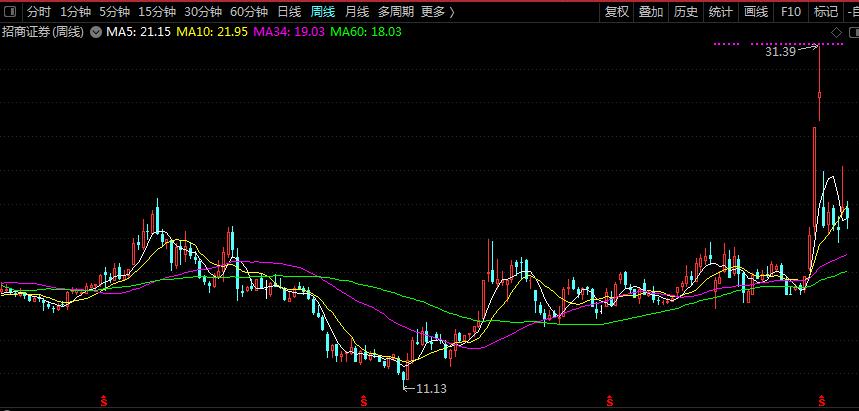This screenshot has height=411, width=859.
Task: Select the 60分钟 period tab
Action: (249, 12)
